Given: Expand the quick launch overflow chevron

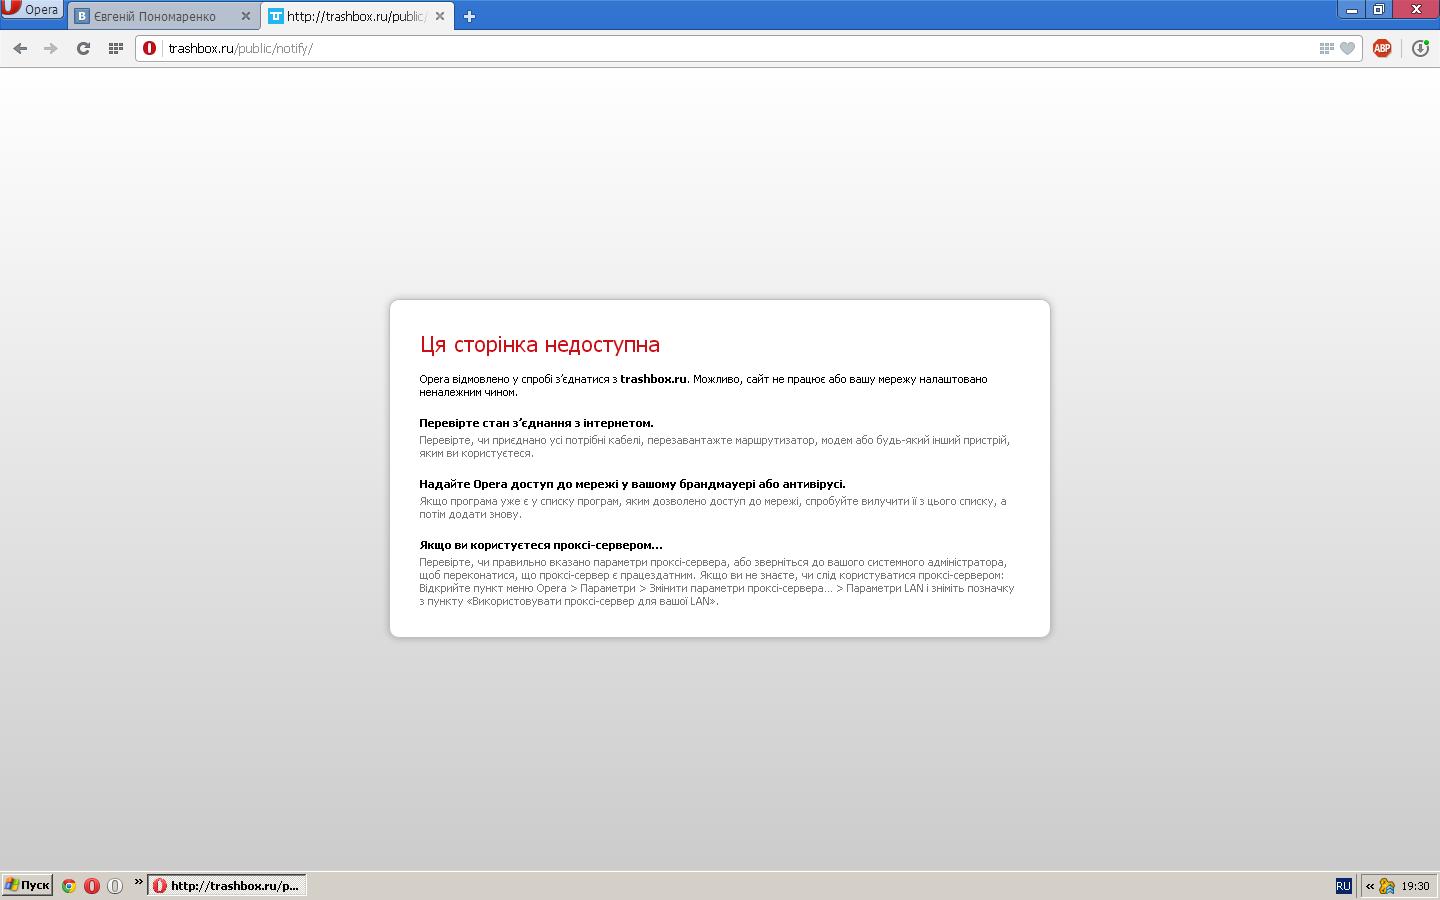Looking at the screenshot, I should click(x=138, y=882).
